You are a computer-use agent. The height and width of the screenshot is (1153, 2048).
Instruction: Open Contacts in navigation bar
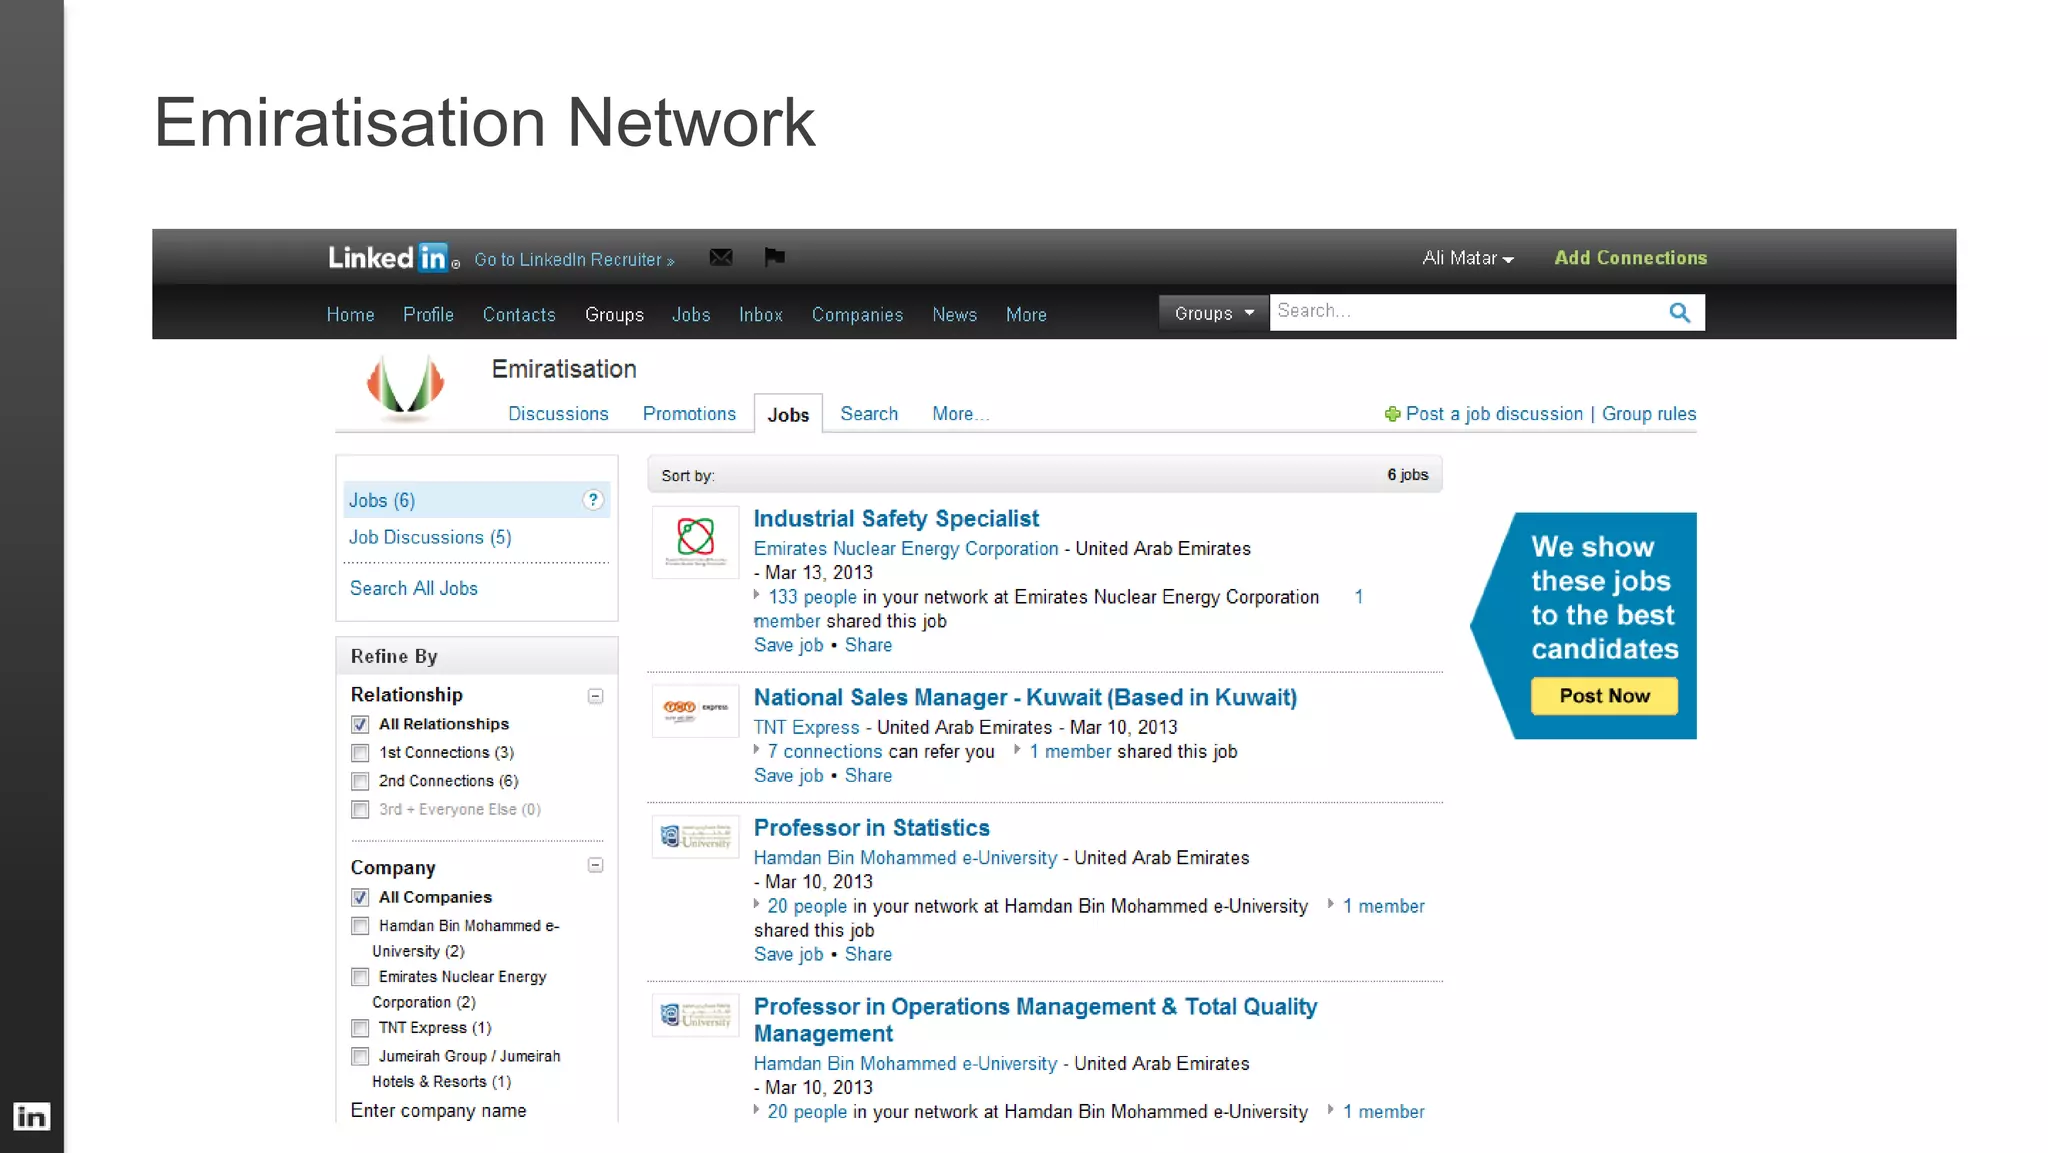tap(519, 314)
